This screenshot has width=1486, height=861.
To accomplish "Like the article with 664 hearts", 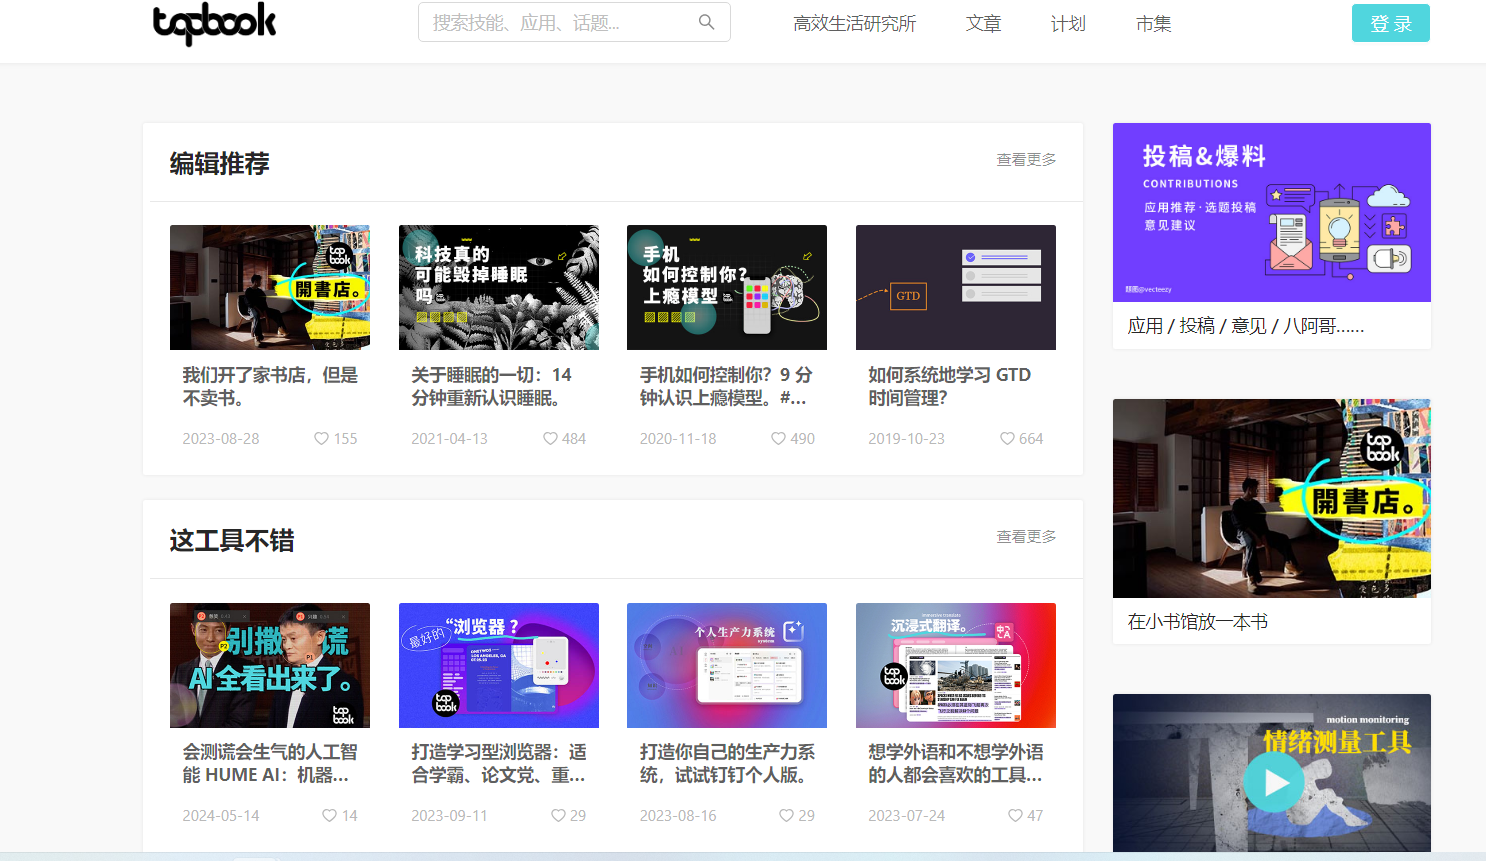I will (1007, 439).
